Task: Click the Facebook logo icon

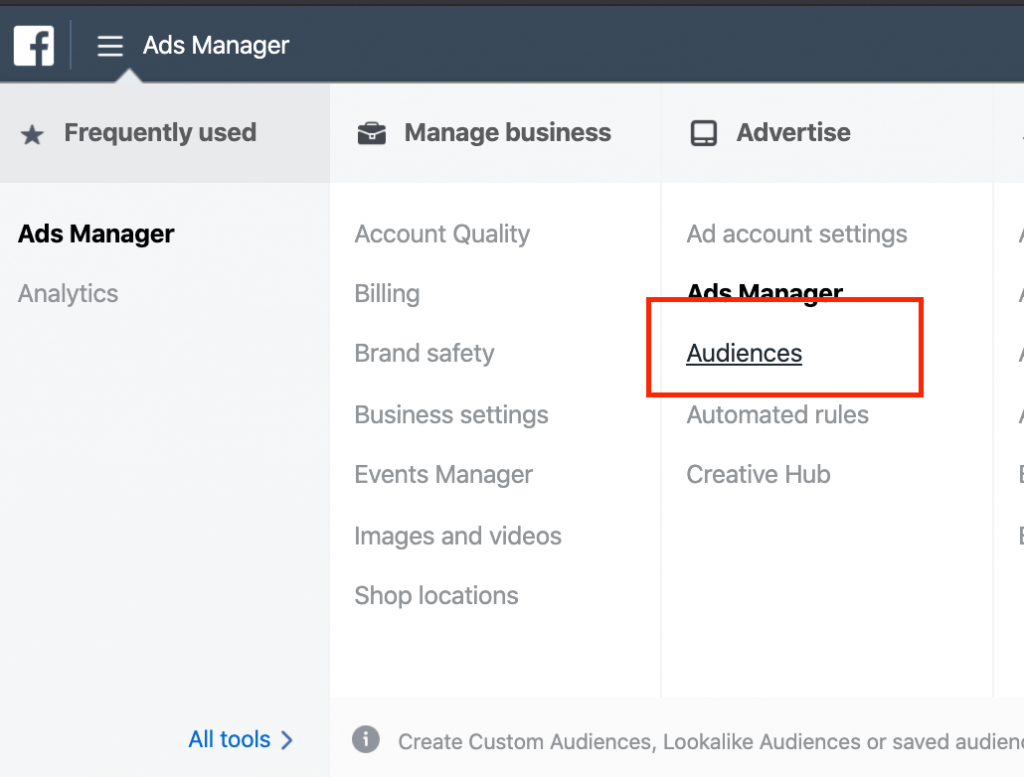Action: coord(34,46)
